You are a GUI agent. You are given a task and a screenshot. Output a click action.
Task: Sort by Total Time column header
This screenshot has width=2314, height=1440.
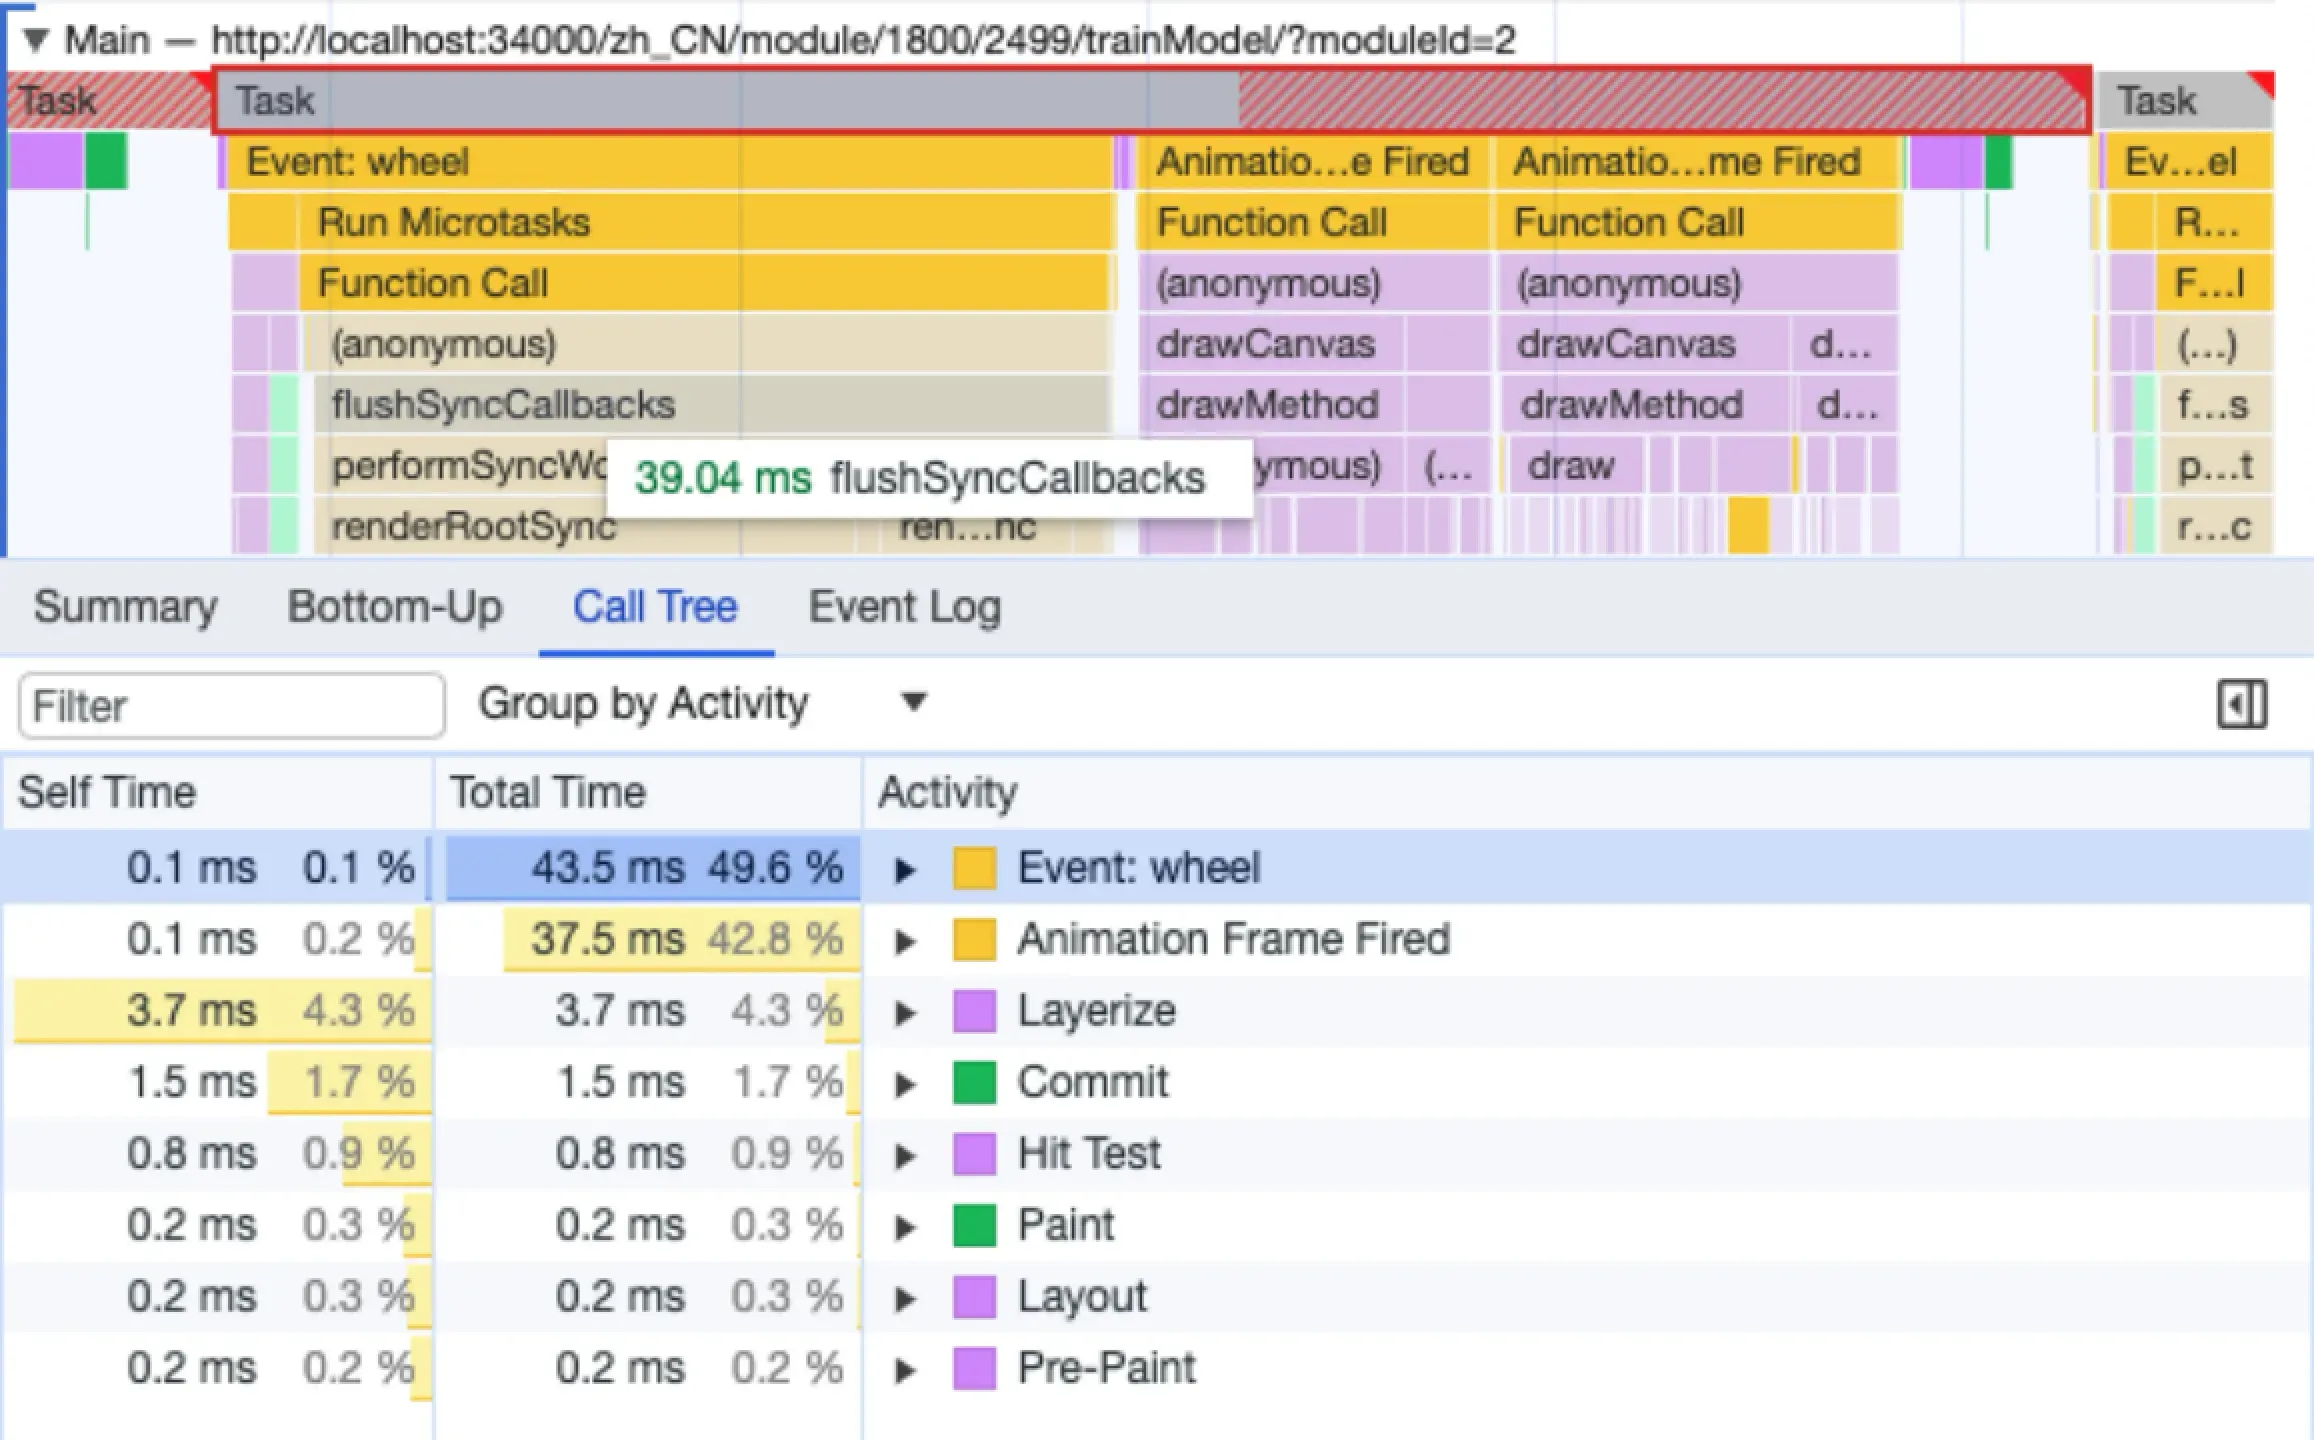point(547,792)
